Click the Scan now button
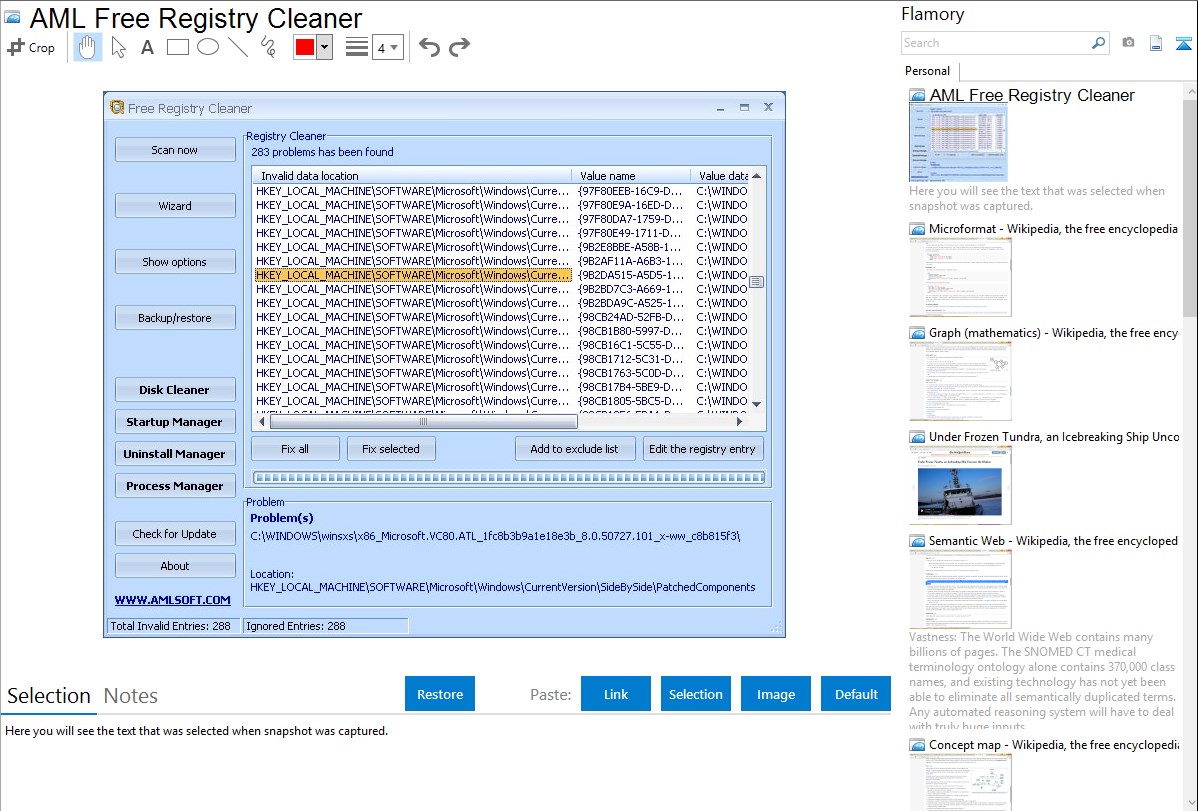Screen dimensions: 1198x811 click(175, 150)
